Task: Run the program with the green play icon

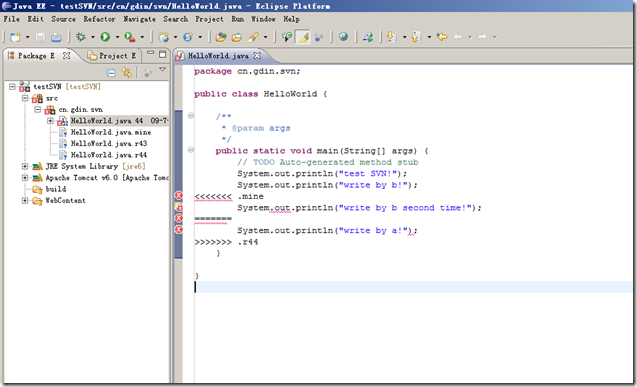Action: click(105, 37)
